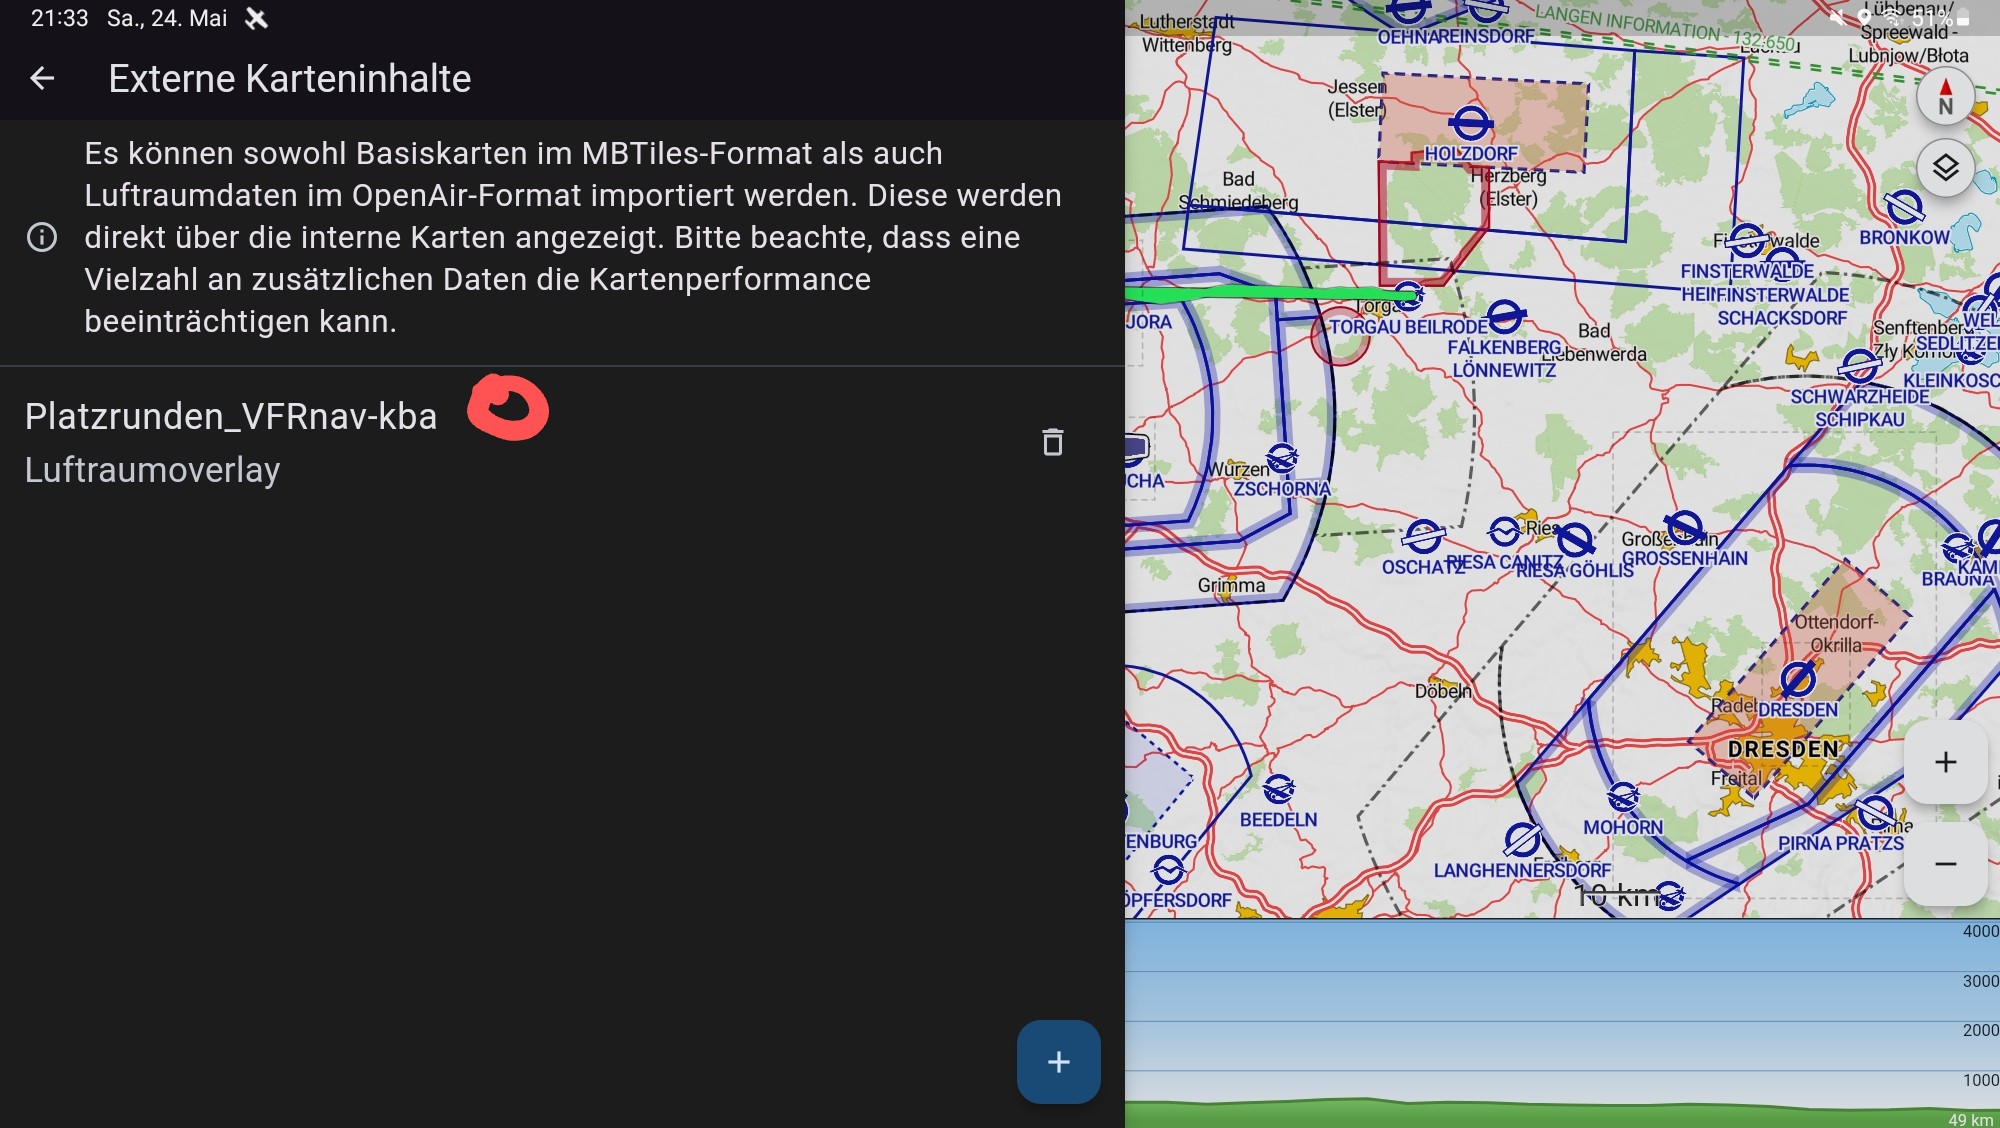2000x1128 pixels.
Task: Zoom in on the map
Action: tap(1945, 762)
